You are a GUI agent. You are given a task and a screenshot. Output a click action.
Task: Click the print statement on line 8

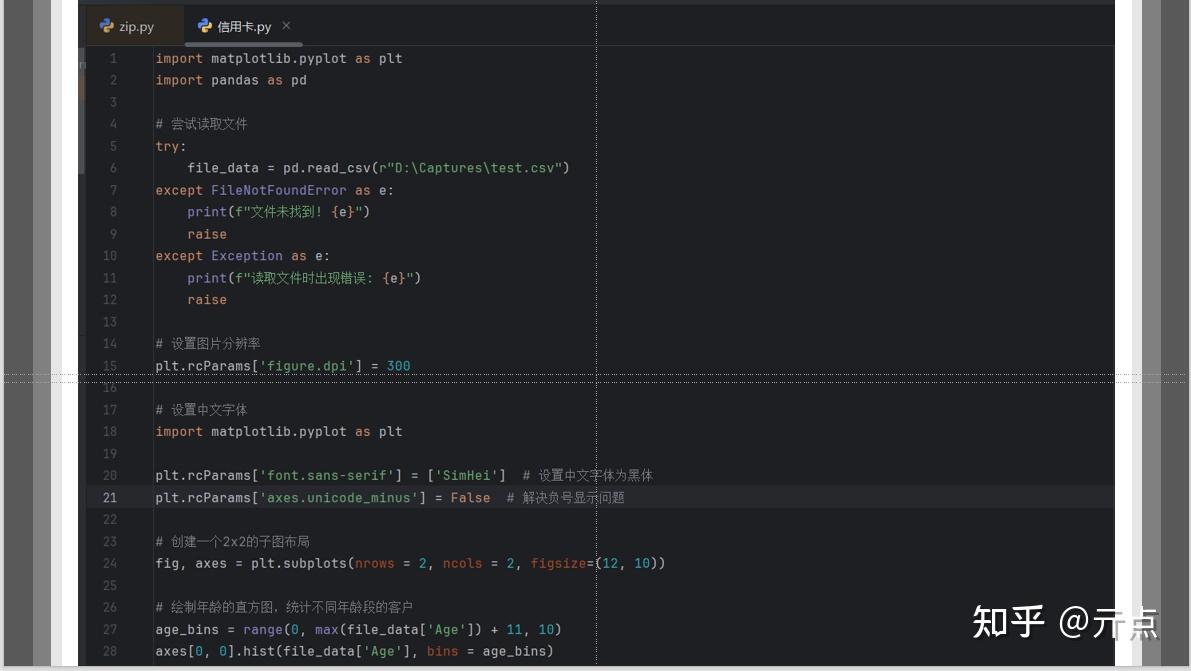coord(206,212)
